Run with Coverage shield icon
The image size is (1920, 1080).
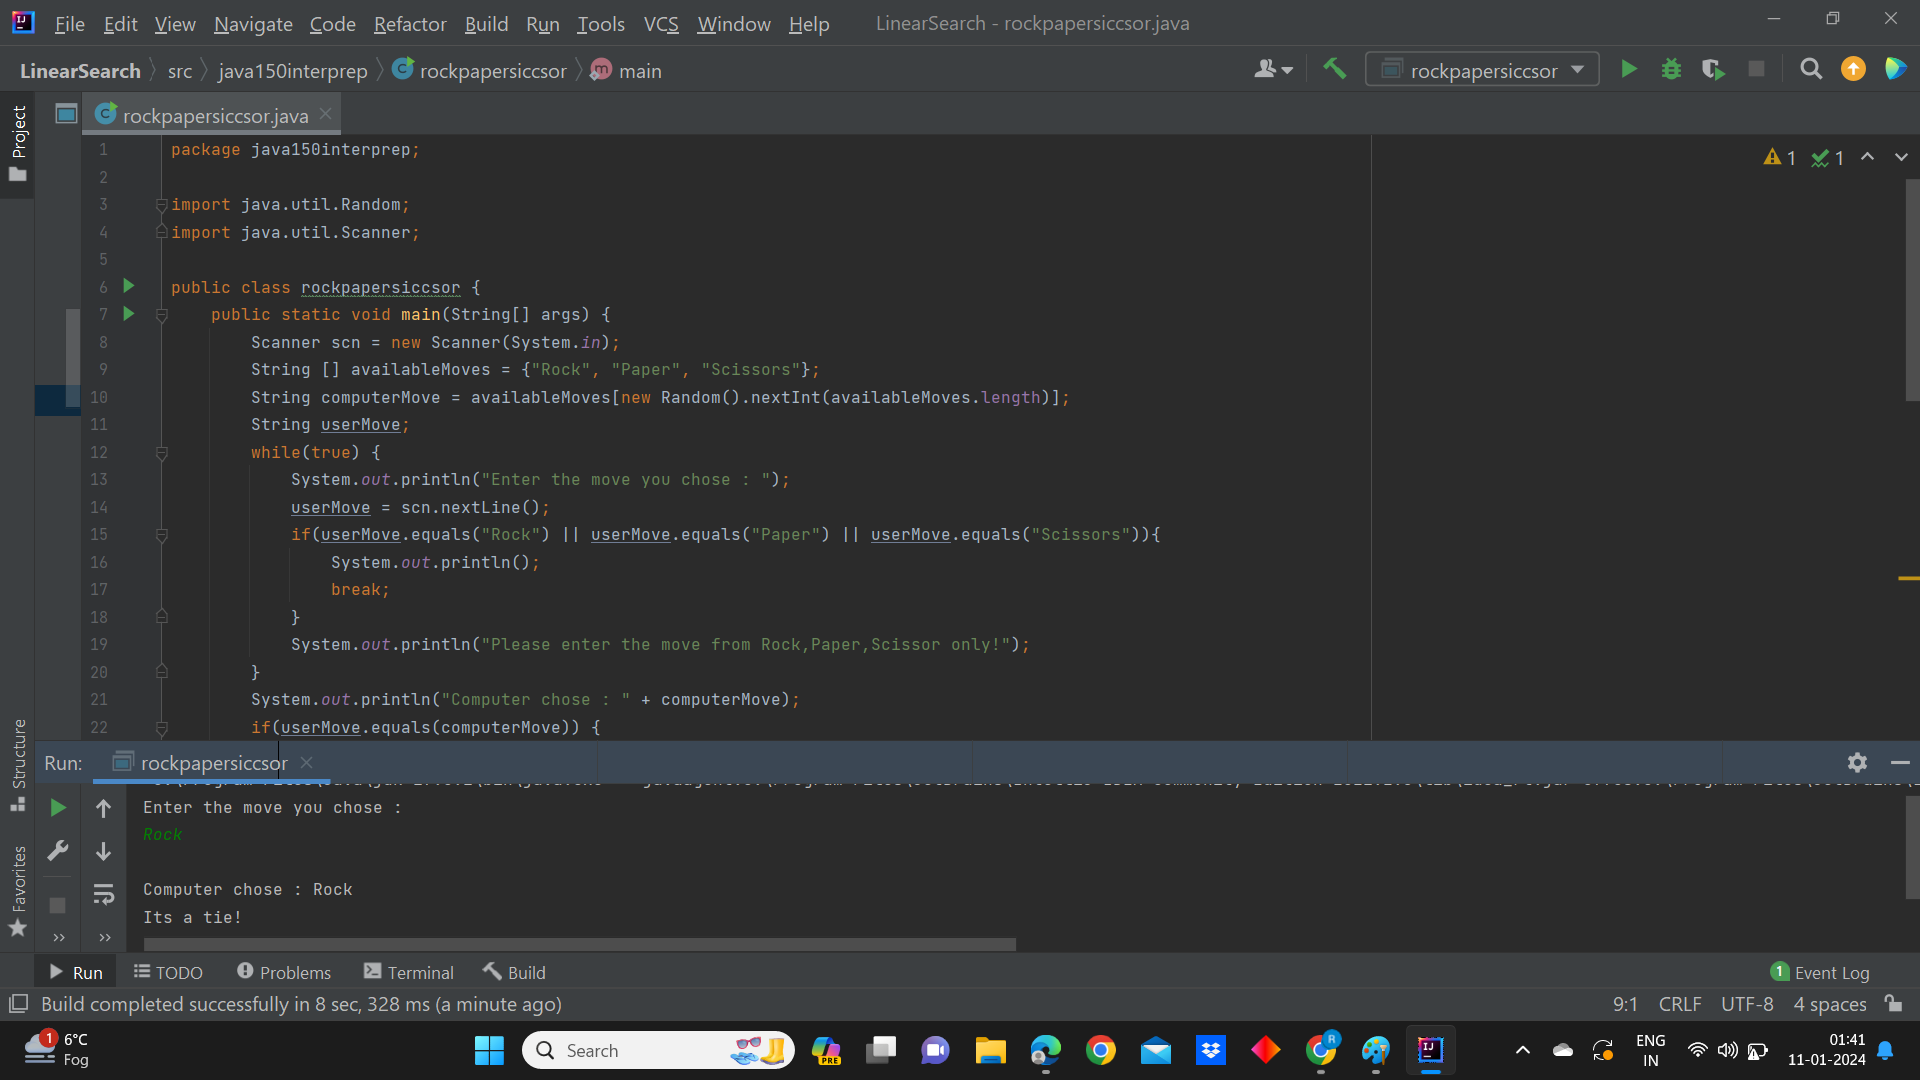pyautogui.click(x=1713, y=70)
